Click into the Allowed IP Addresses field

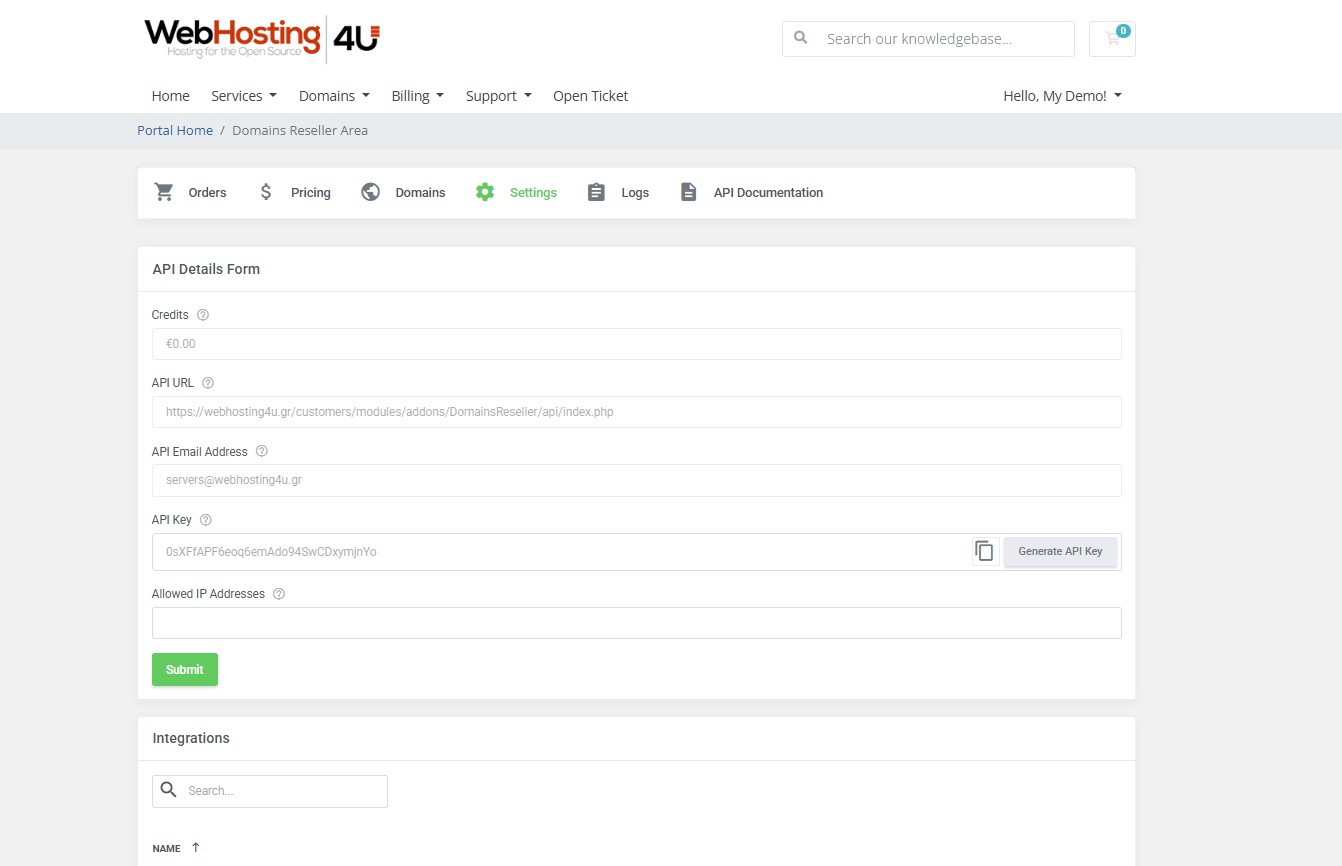tap(636, 622)
